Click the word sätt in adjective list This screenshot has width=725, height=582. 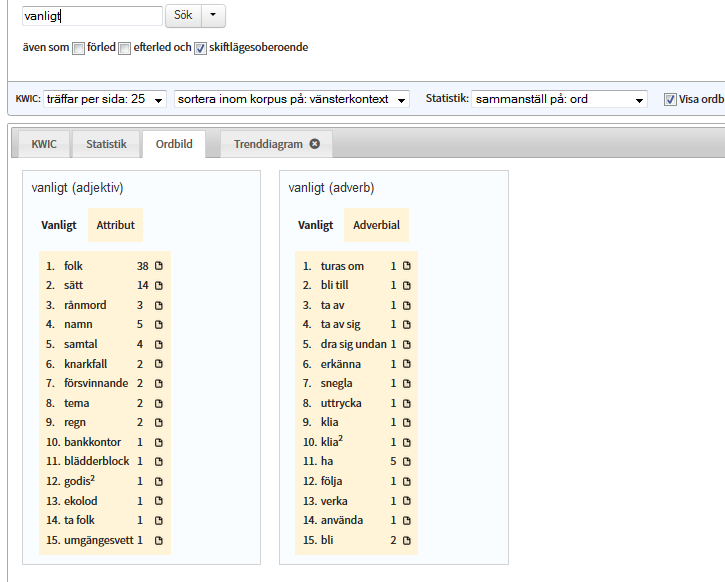[74, 286]
